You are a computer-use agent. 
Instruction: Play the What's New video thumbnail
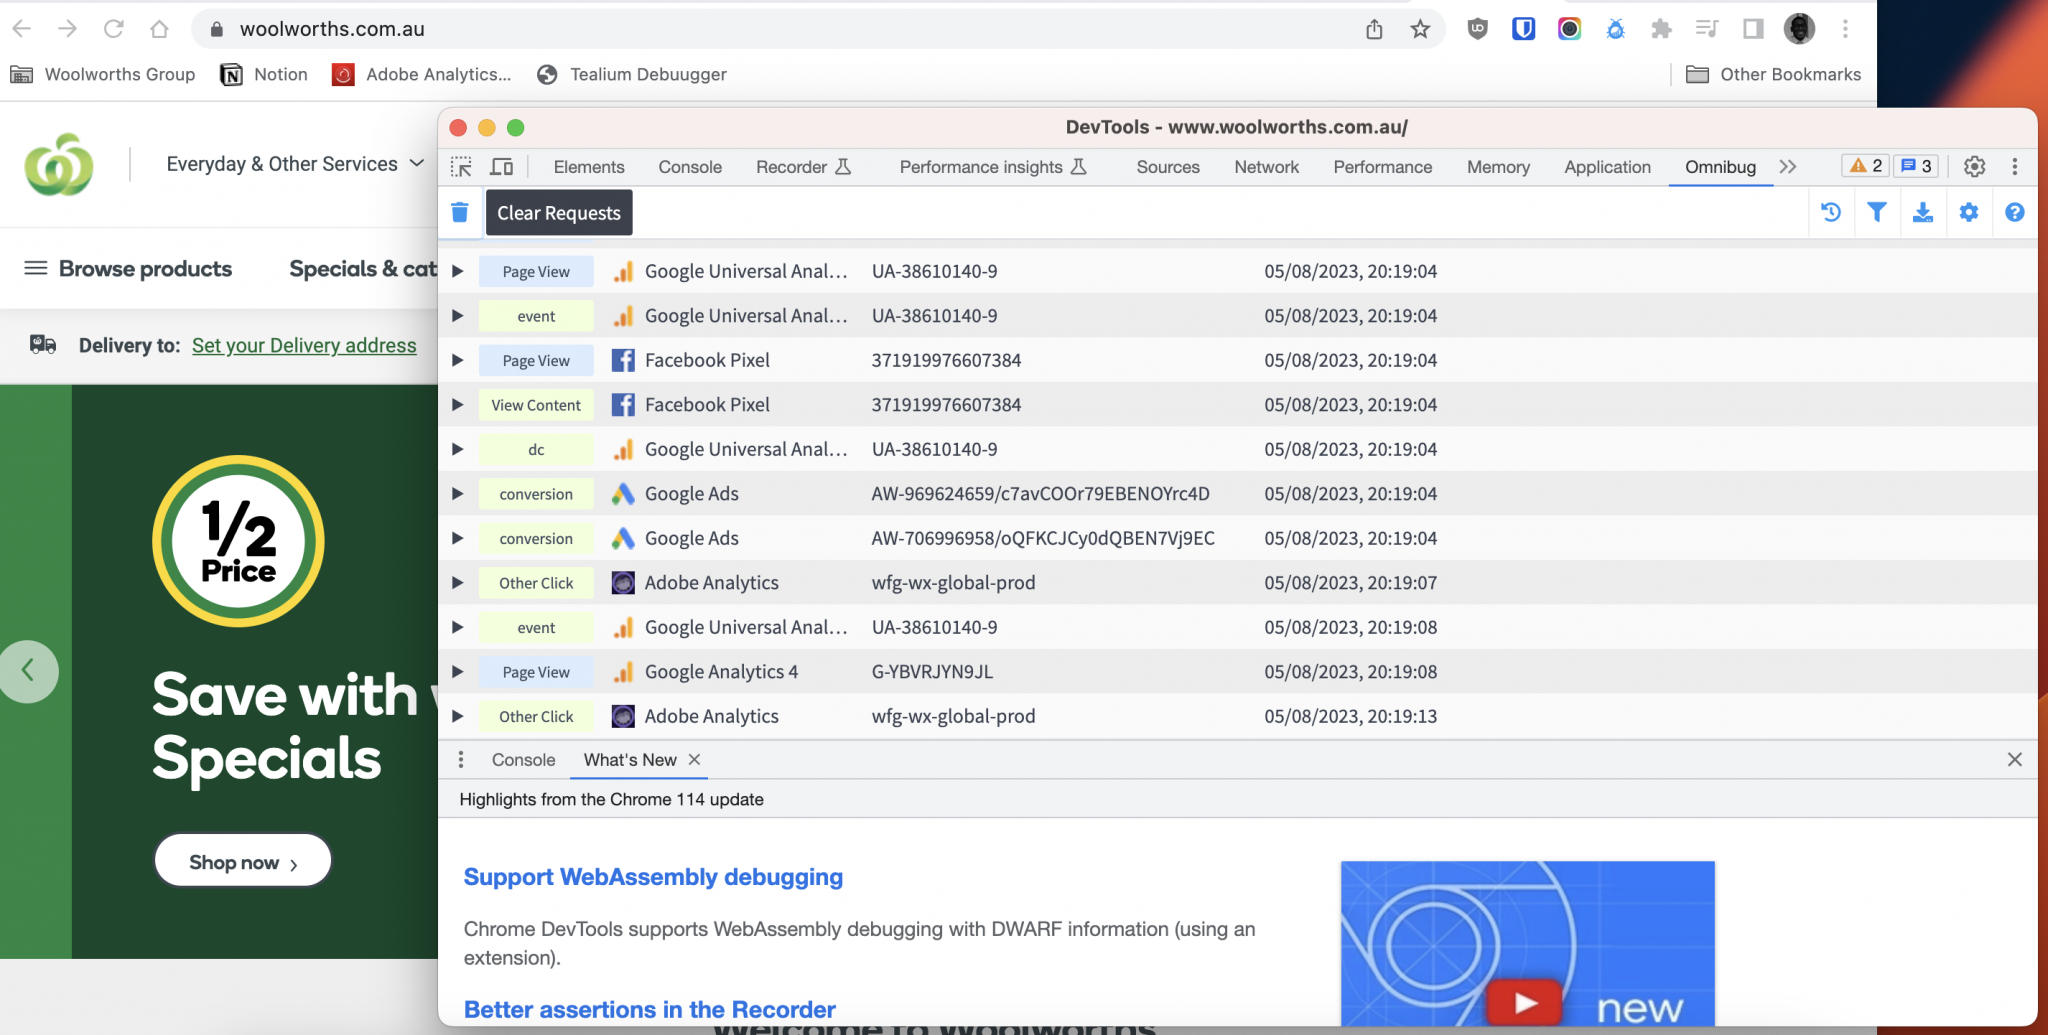(1524, 1000)
